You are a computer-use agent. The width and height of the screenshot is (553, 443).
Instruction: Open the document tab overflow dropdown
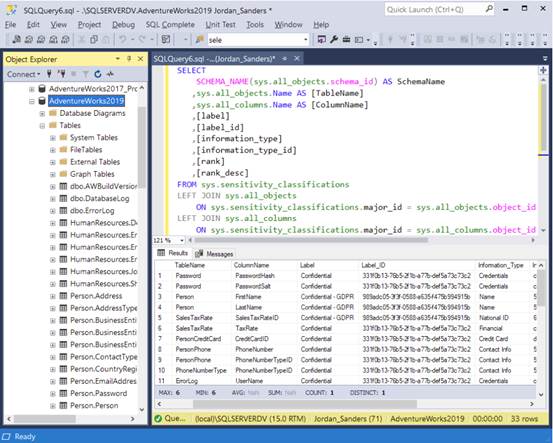pos(545,59)
